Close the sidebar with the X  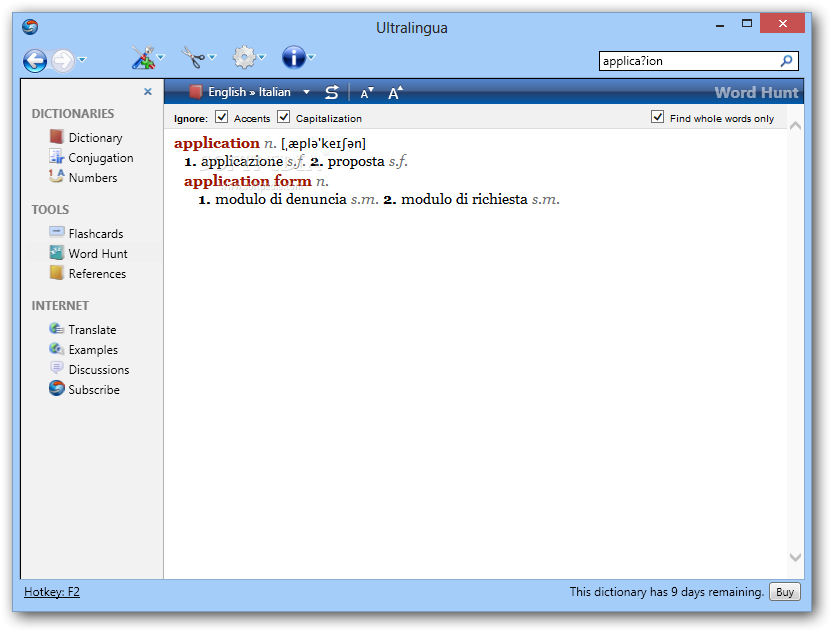(x=148, y=92)
